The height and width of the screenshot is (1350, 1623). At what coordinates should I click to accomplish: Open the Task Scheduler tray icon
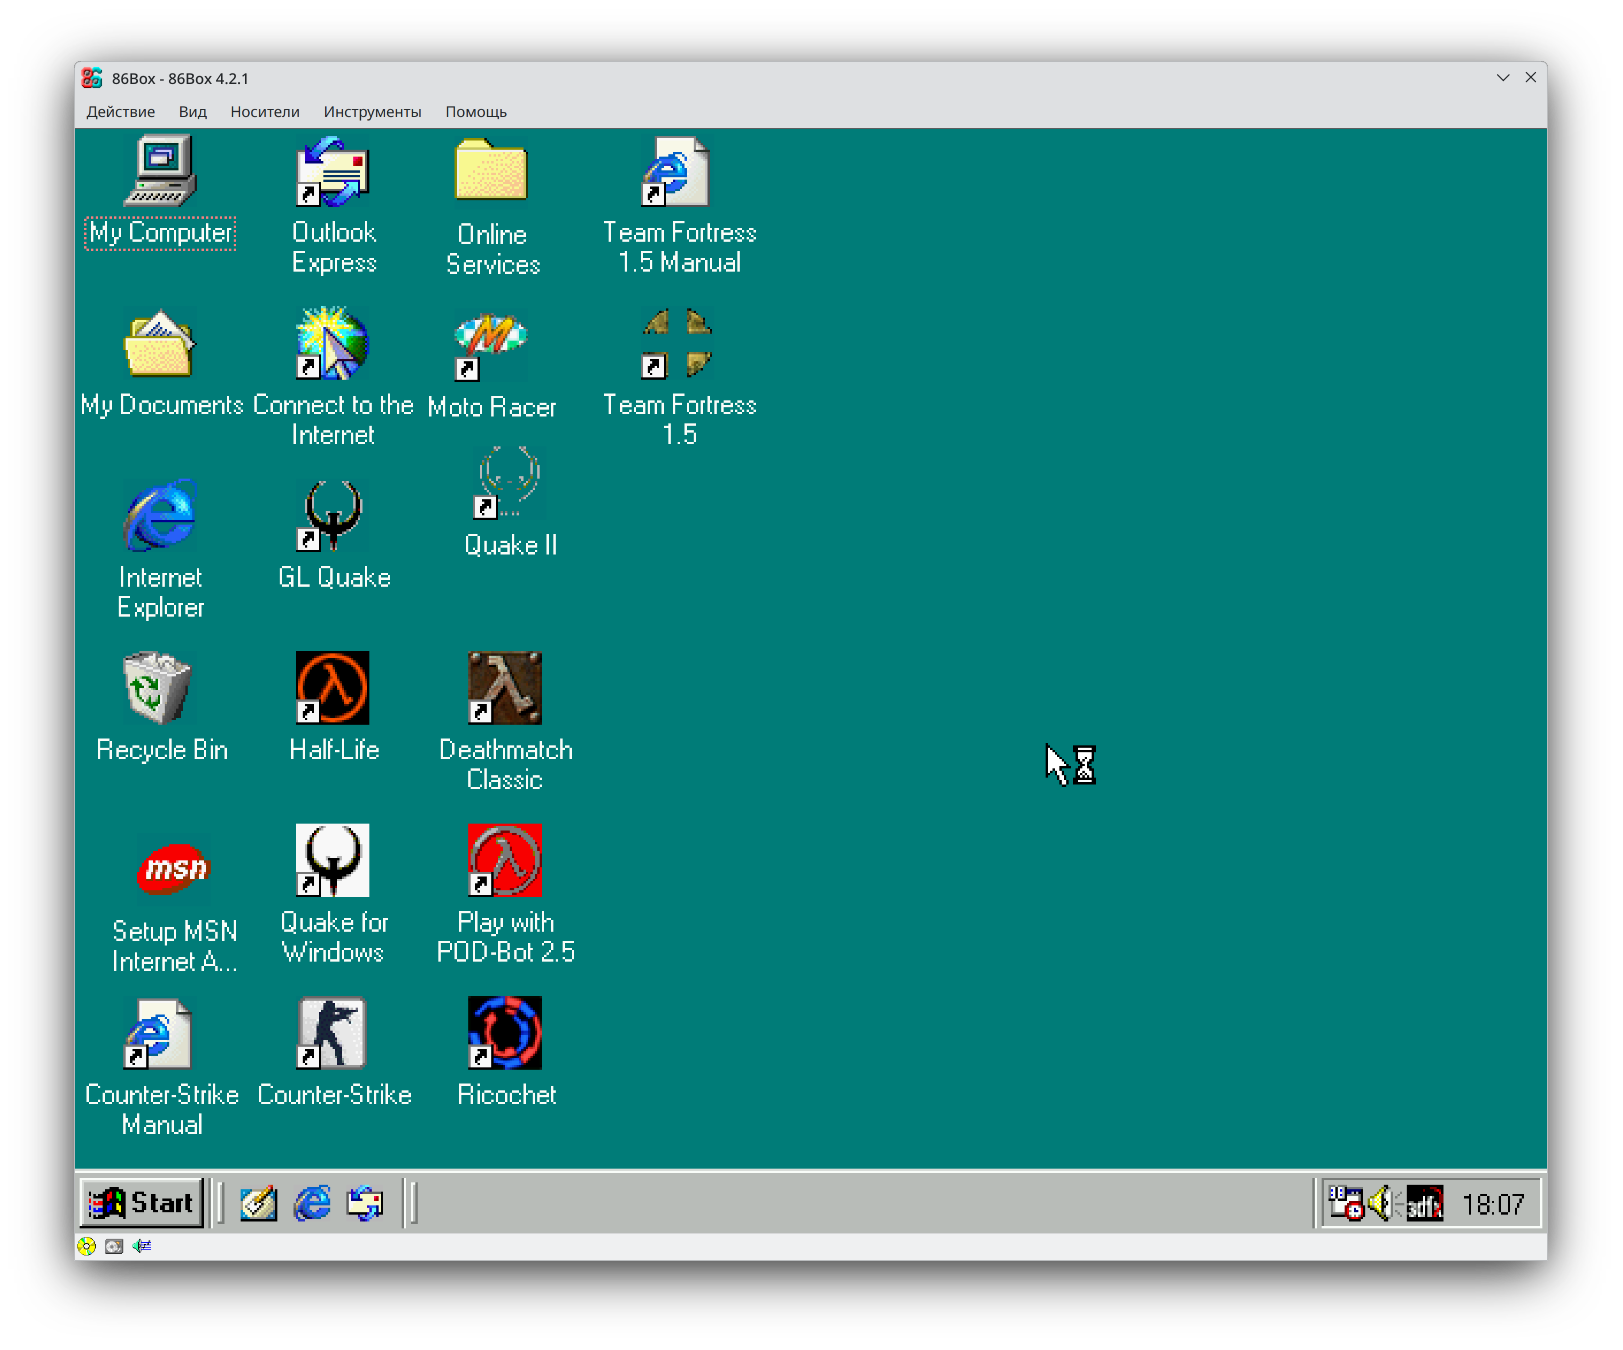[1345, 1203]
